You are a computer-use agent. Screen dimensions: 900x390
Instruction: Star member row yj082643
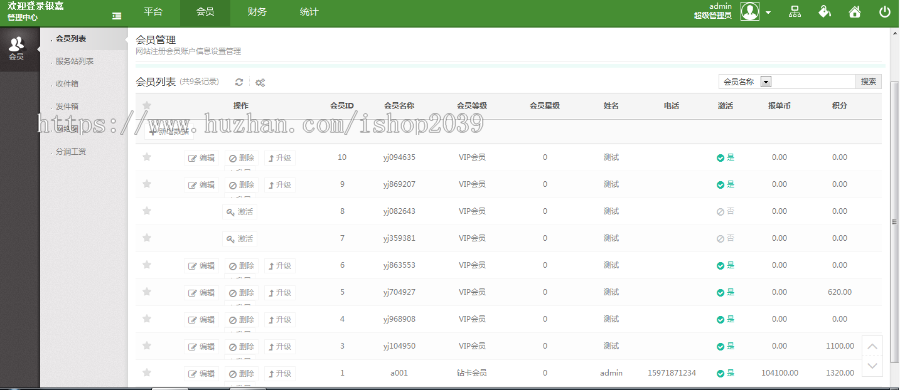pyautogui.click(x=147, y=211)
